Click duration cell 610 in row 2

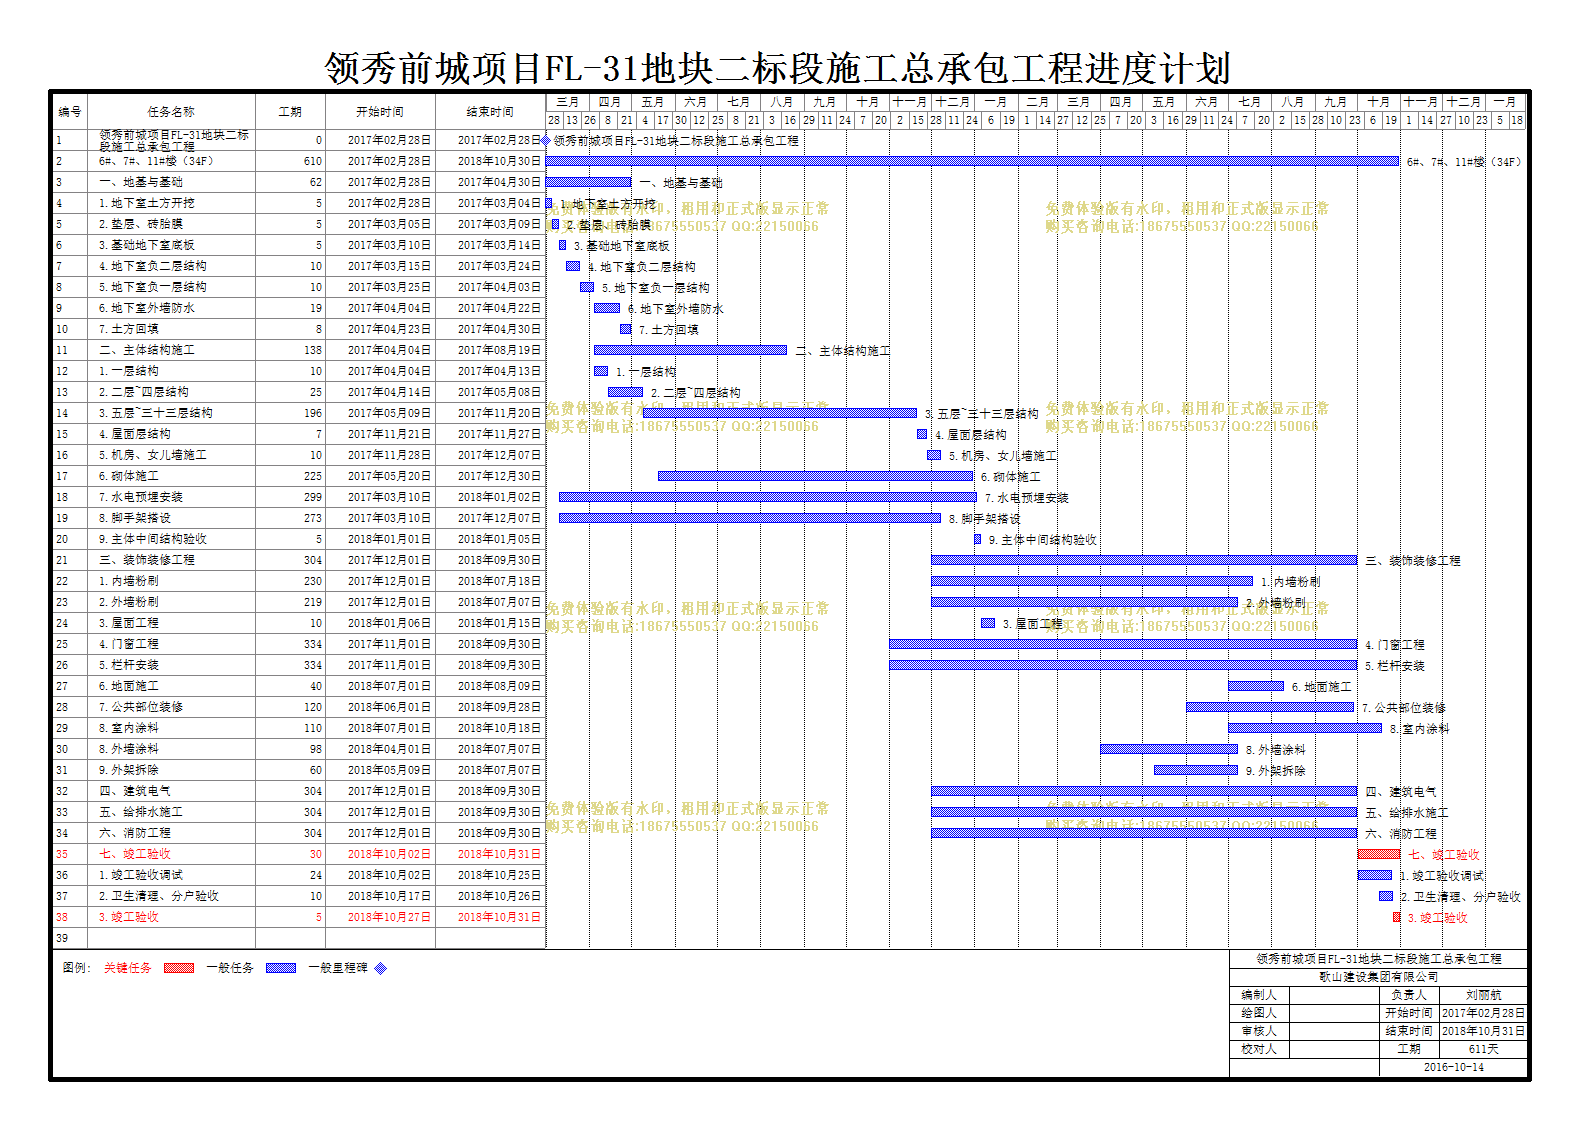pyautogui.click(x=290, y=161)
